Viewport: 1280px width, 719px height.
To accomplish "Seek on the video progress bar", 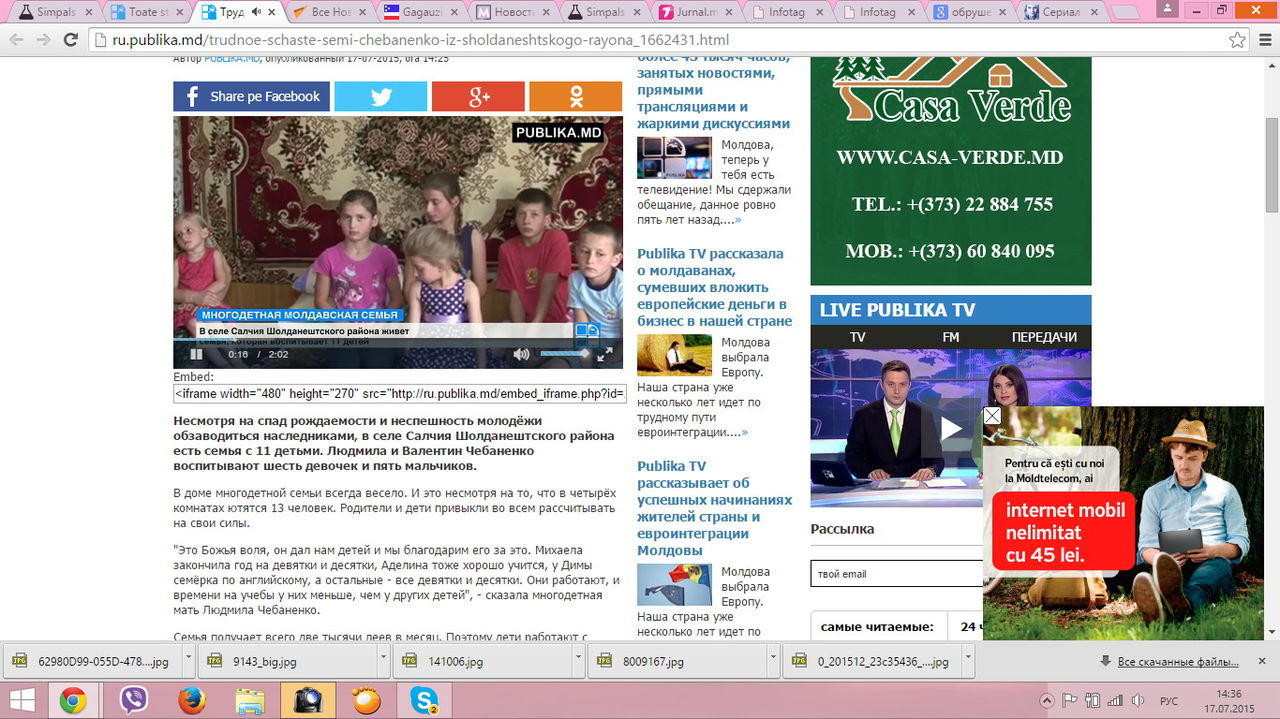I will tap(398, 340).
